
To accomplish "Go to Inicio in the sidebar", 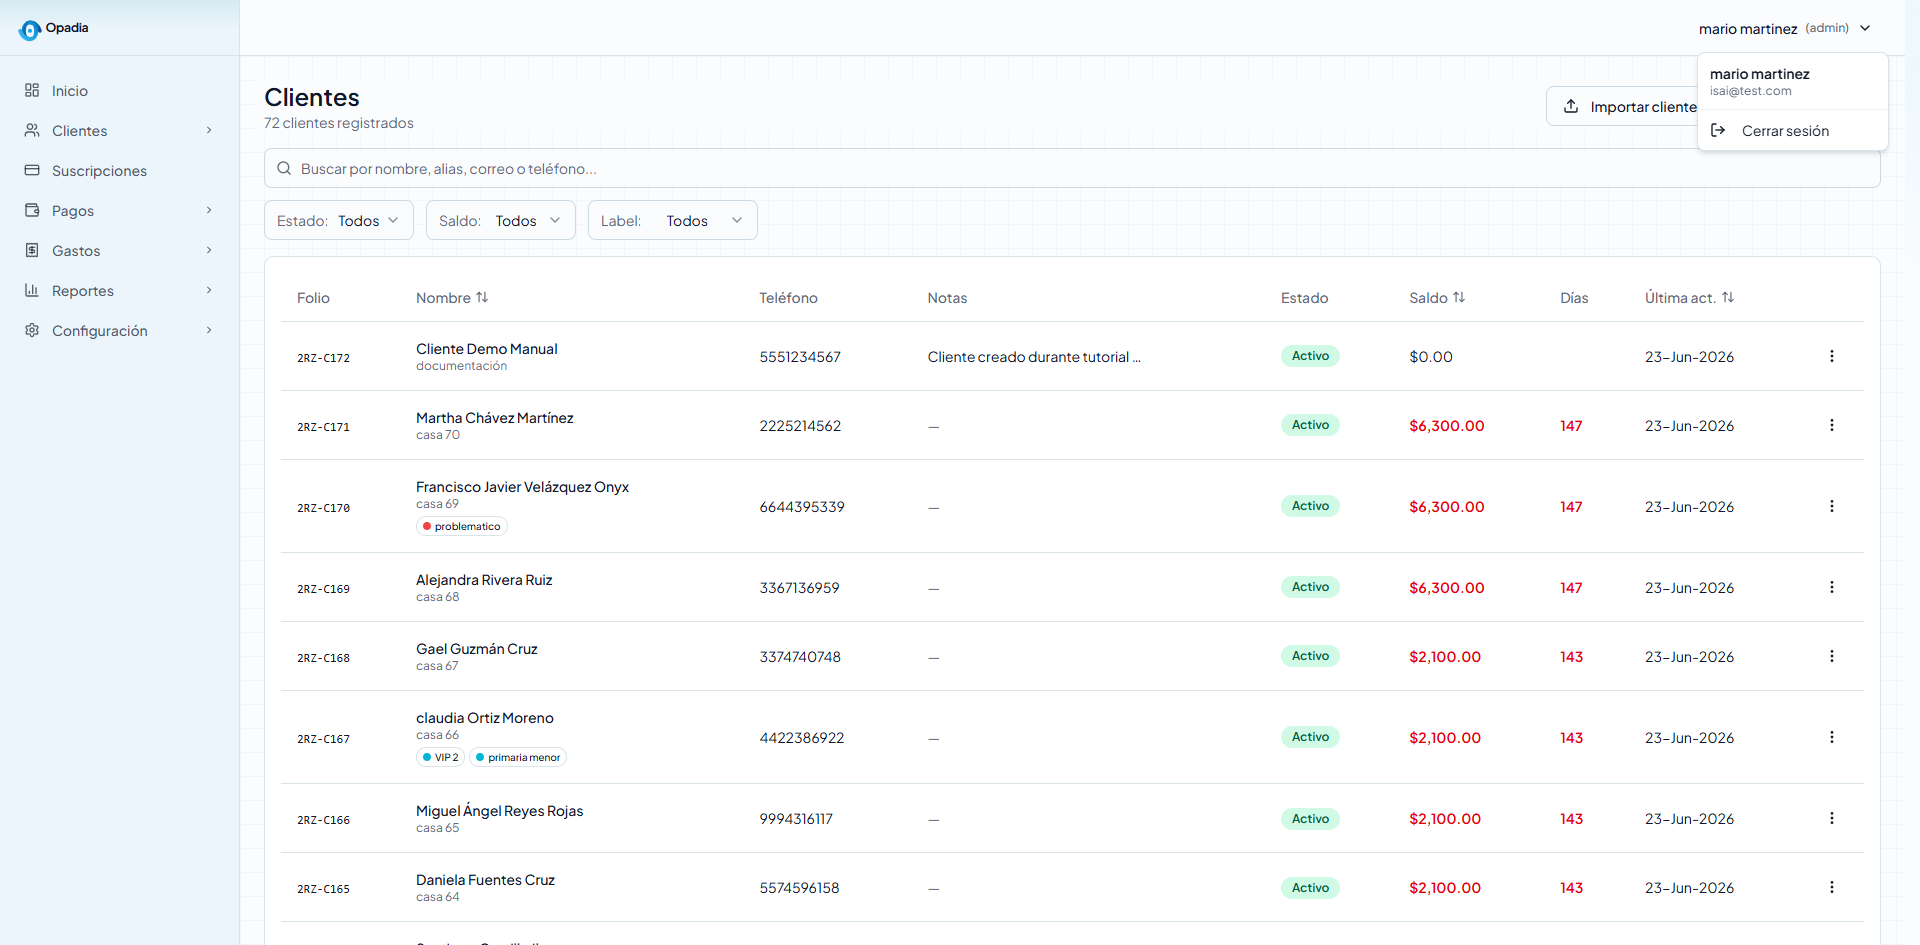I will pyautogui.click(x=120, y=90).
